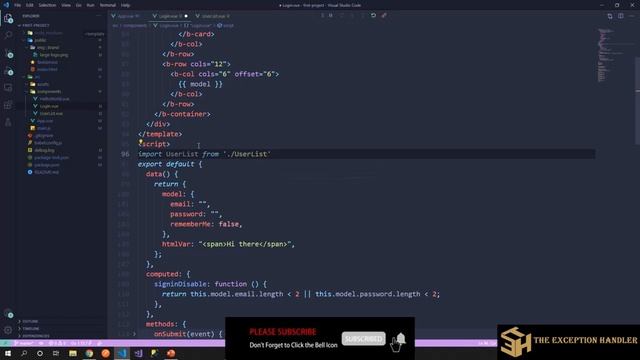Open the Edit menu

tap(30, 5)
